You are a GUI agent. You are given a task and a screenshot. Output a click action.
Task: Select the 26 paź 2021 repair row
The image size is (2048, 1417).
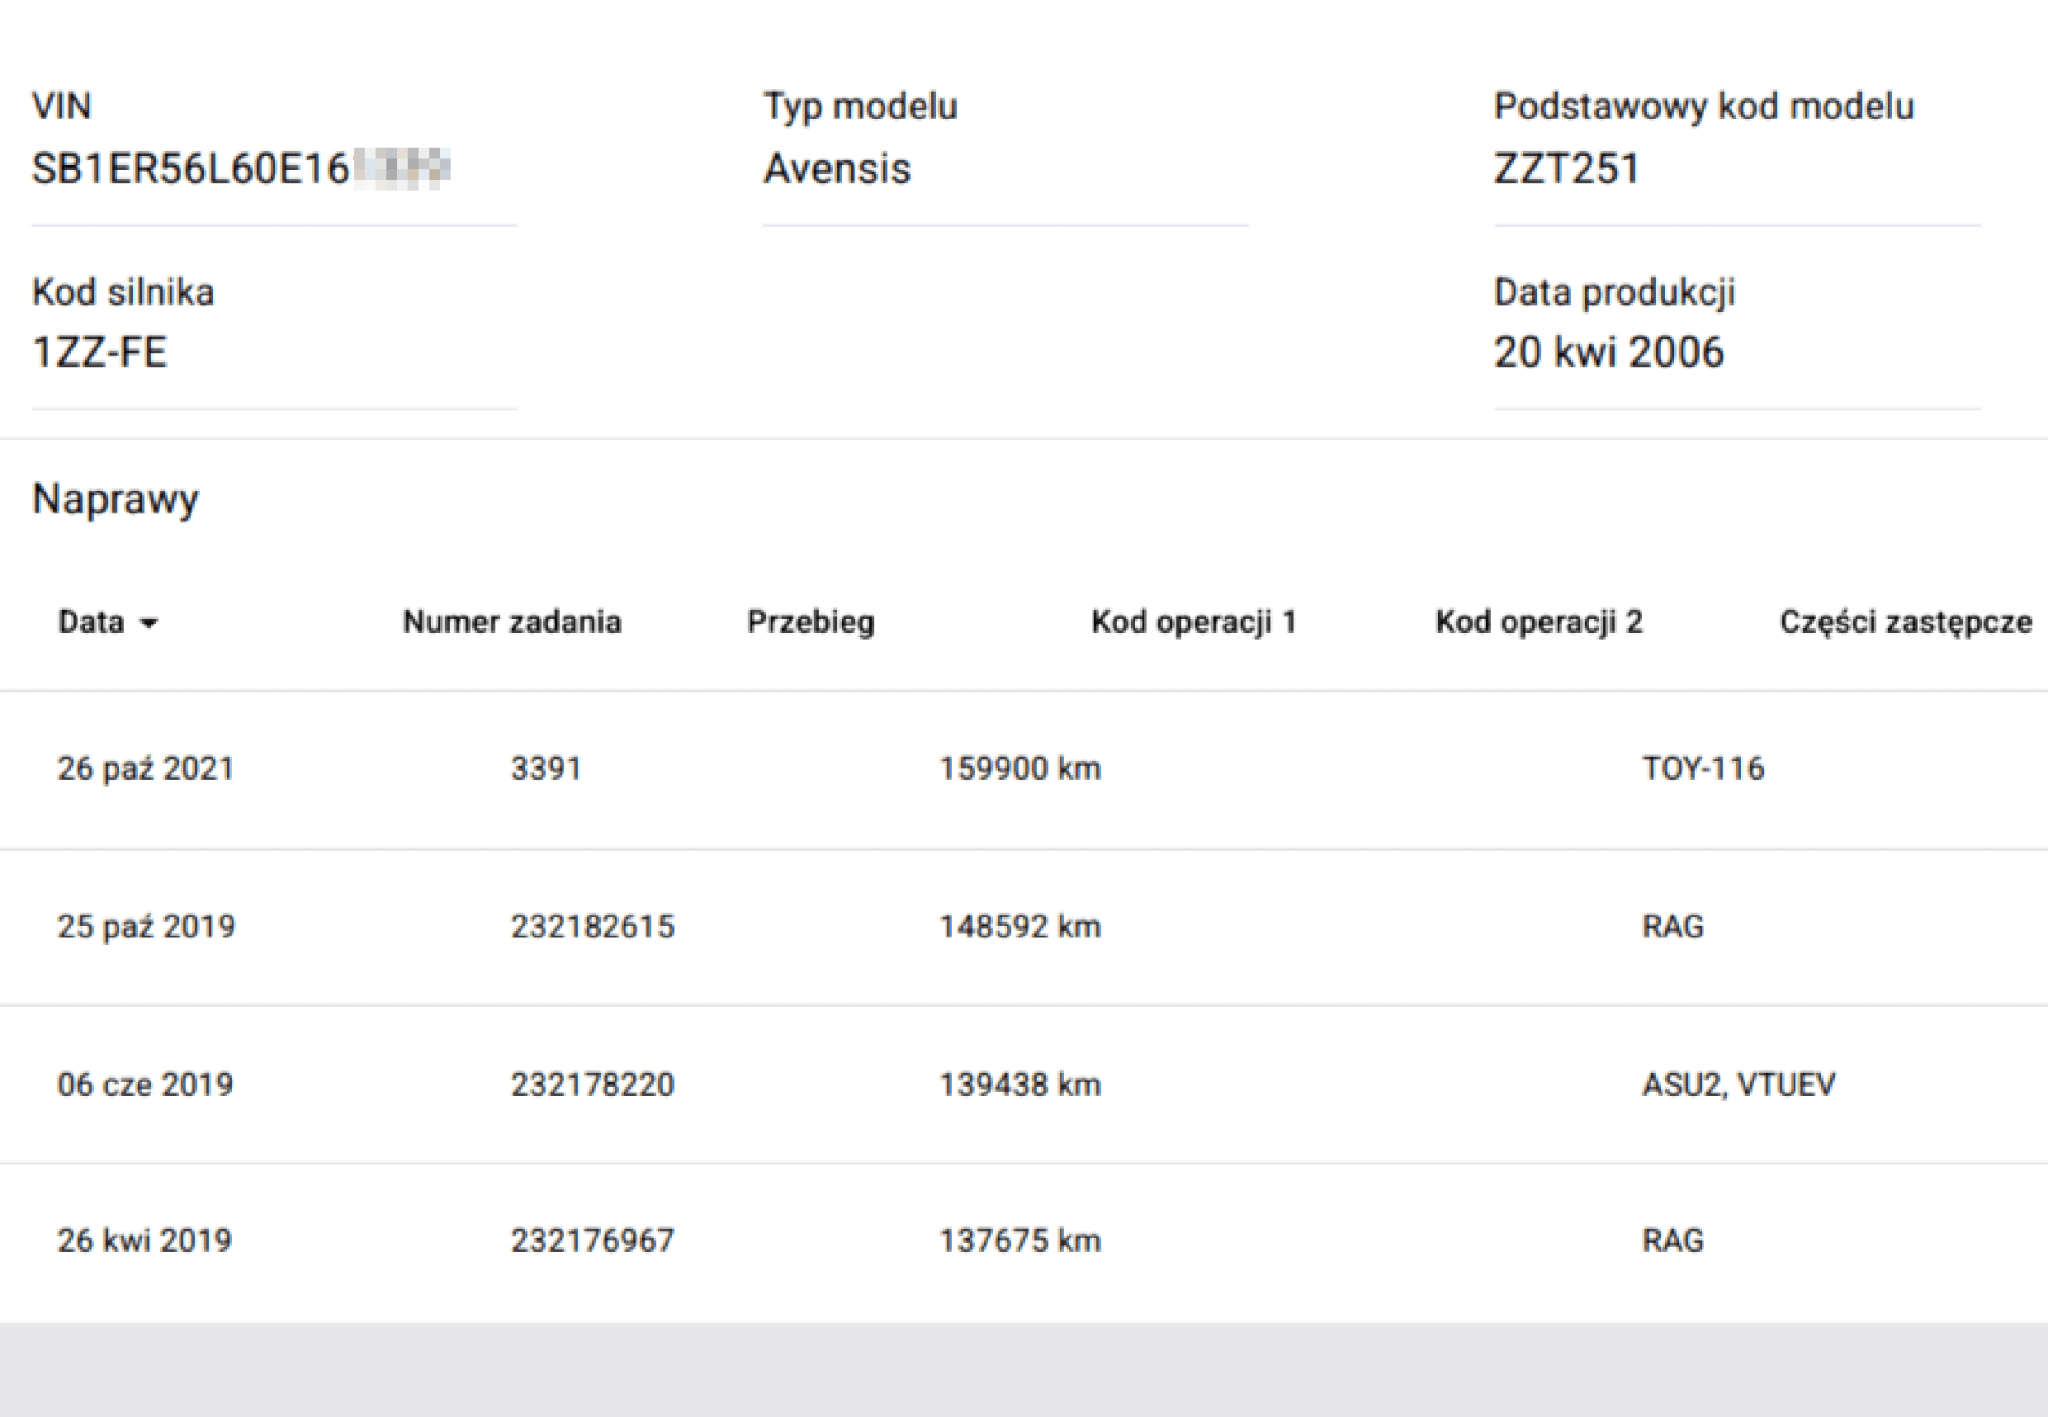point(146,768)
